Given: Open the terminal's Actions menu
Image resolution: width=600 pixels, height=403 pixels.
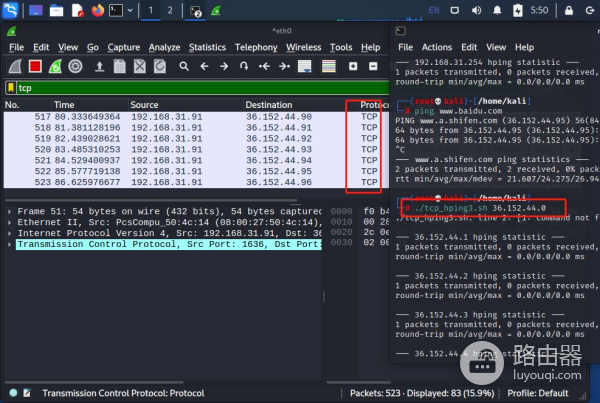Looking at the screenshot, I should pos(436,47).
